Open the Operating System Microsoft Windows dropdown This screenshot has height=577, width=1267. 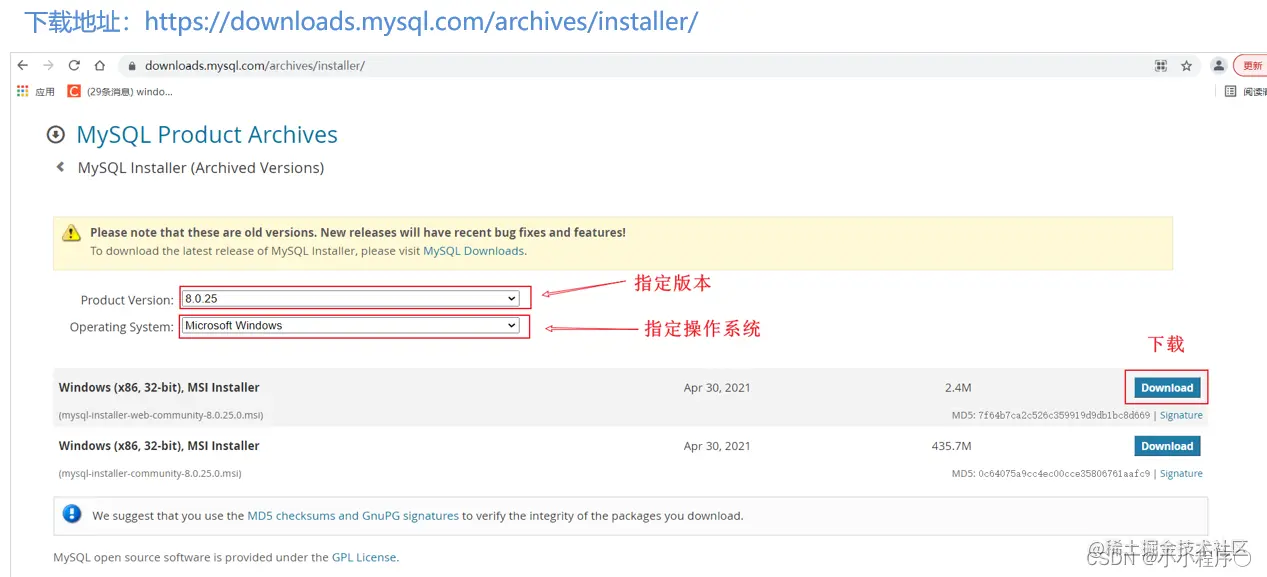[351, 326]
